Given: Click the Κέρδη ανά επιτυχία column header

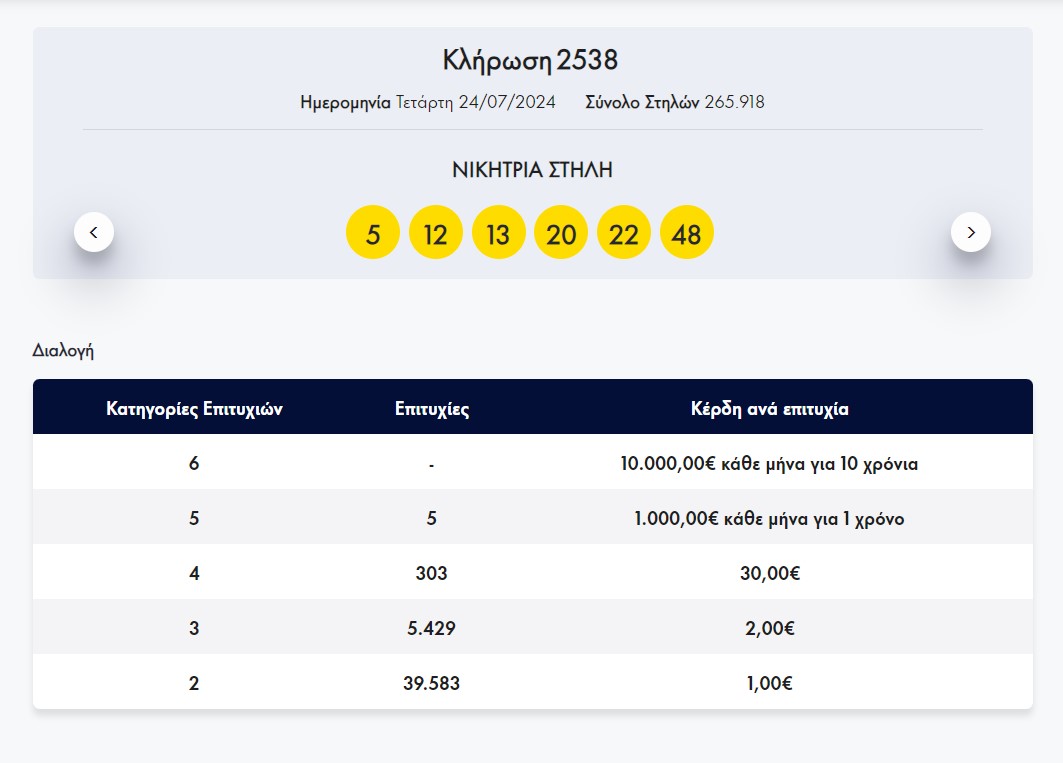Looking at the screenshot, I should (x=770, y=409).
